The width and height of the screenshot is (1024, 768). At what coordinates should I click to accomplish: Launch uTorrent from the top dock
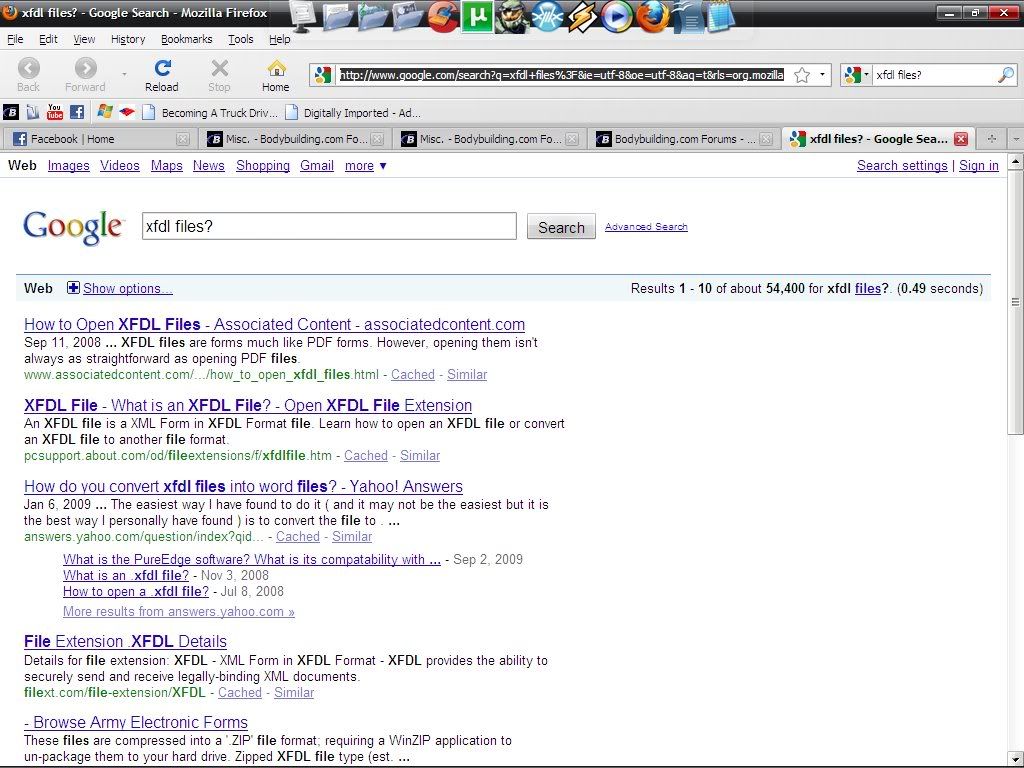click(x=477, y=17)
